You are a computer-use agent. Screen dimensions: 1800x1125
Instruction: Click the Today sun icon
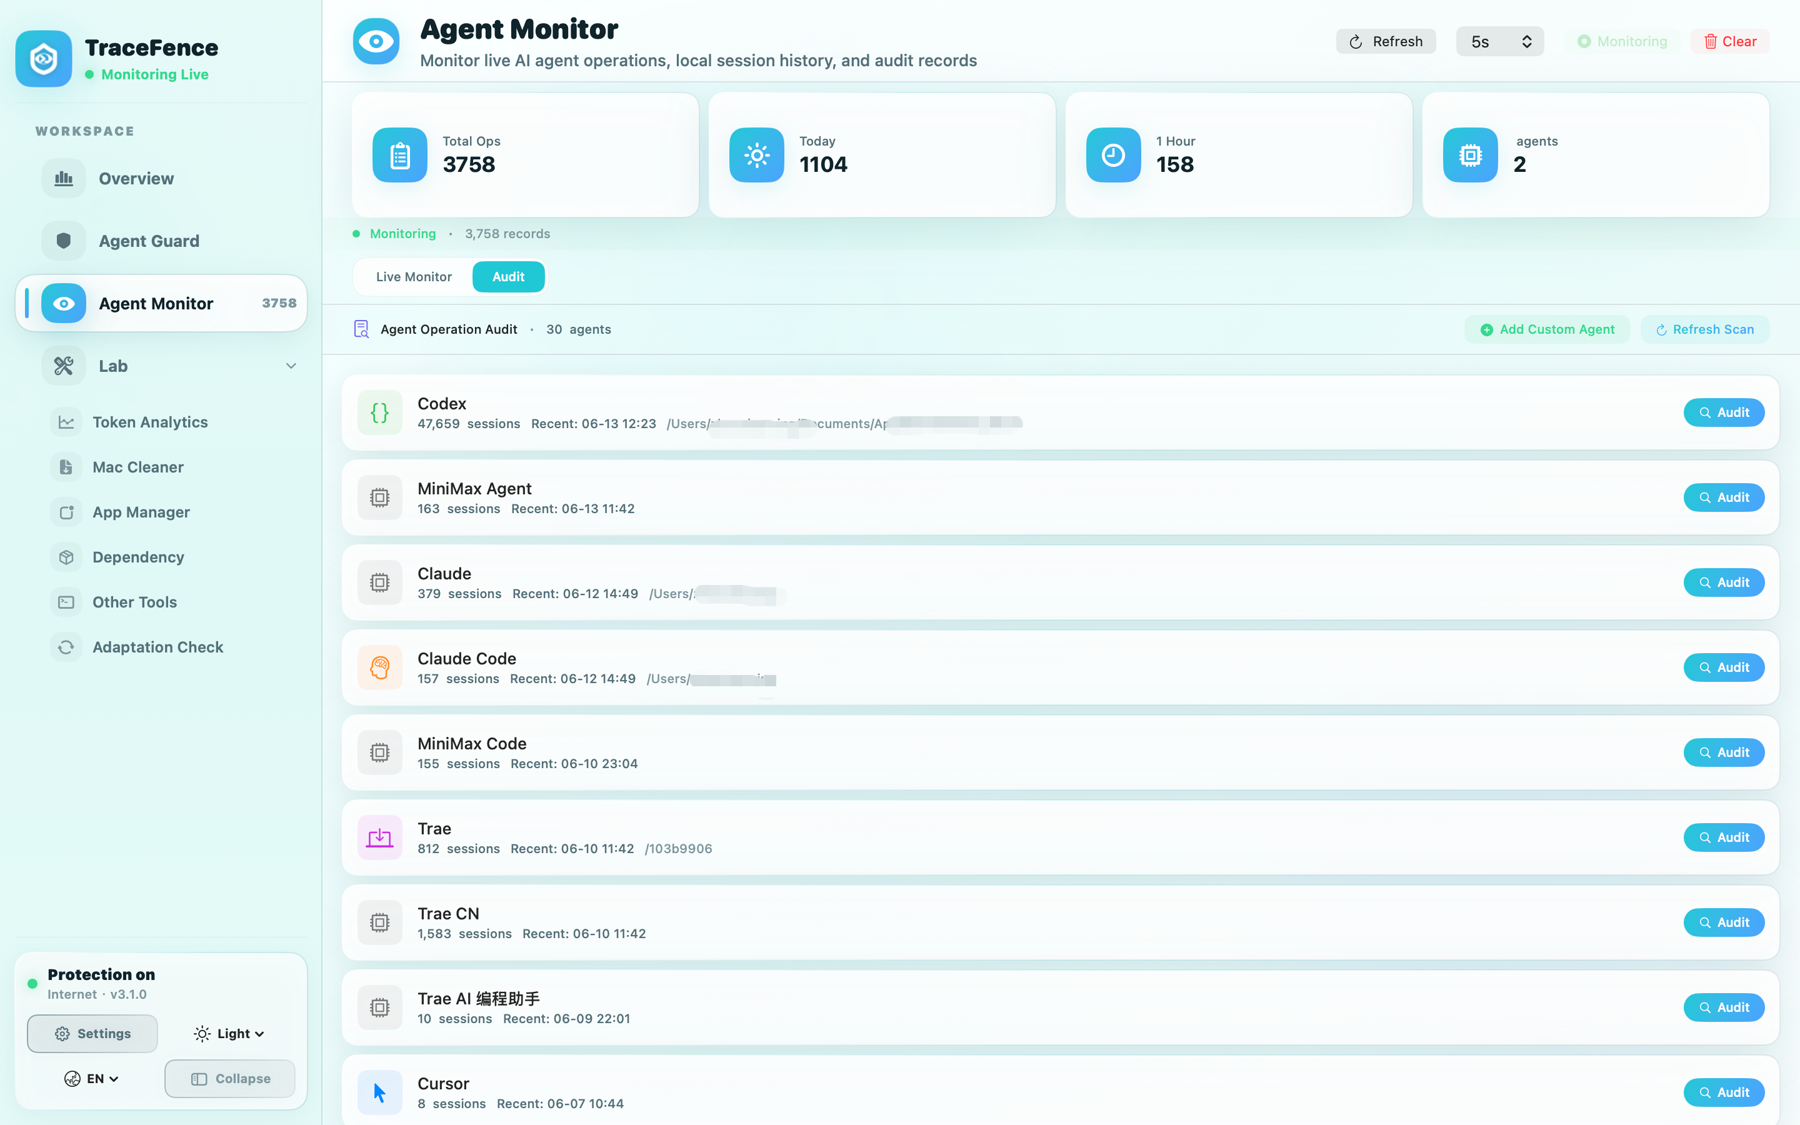coord(757,155)
